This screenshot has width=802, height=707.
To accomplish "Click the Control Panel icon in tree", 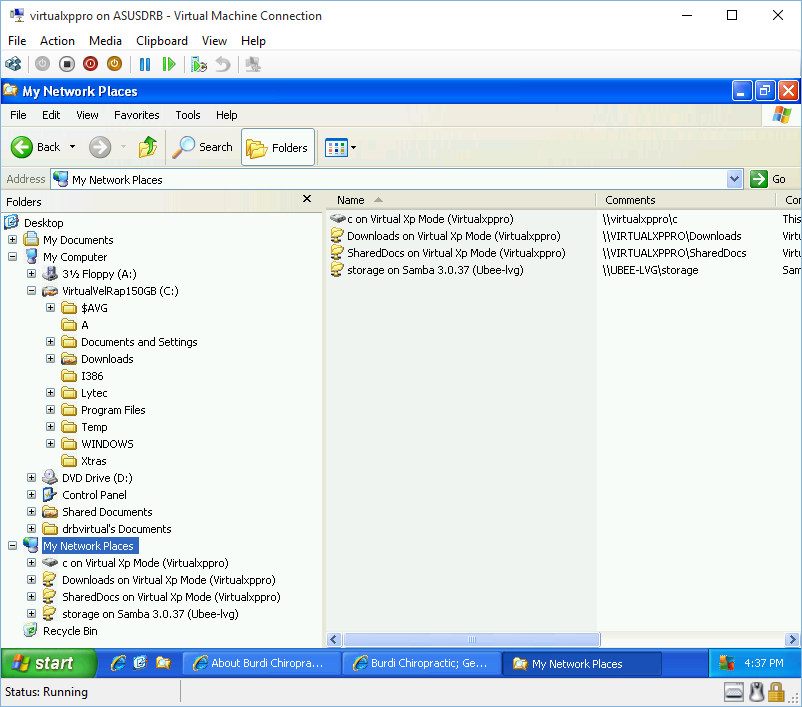I will point(50,495).
